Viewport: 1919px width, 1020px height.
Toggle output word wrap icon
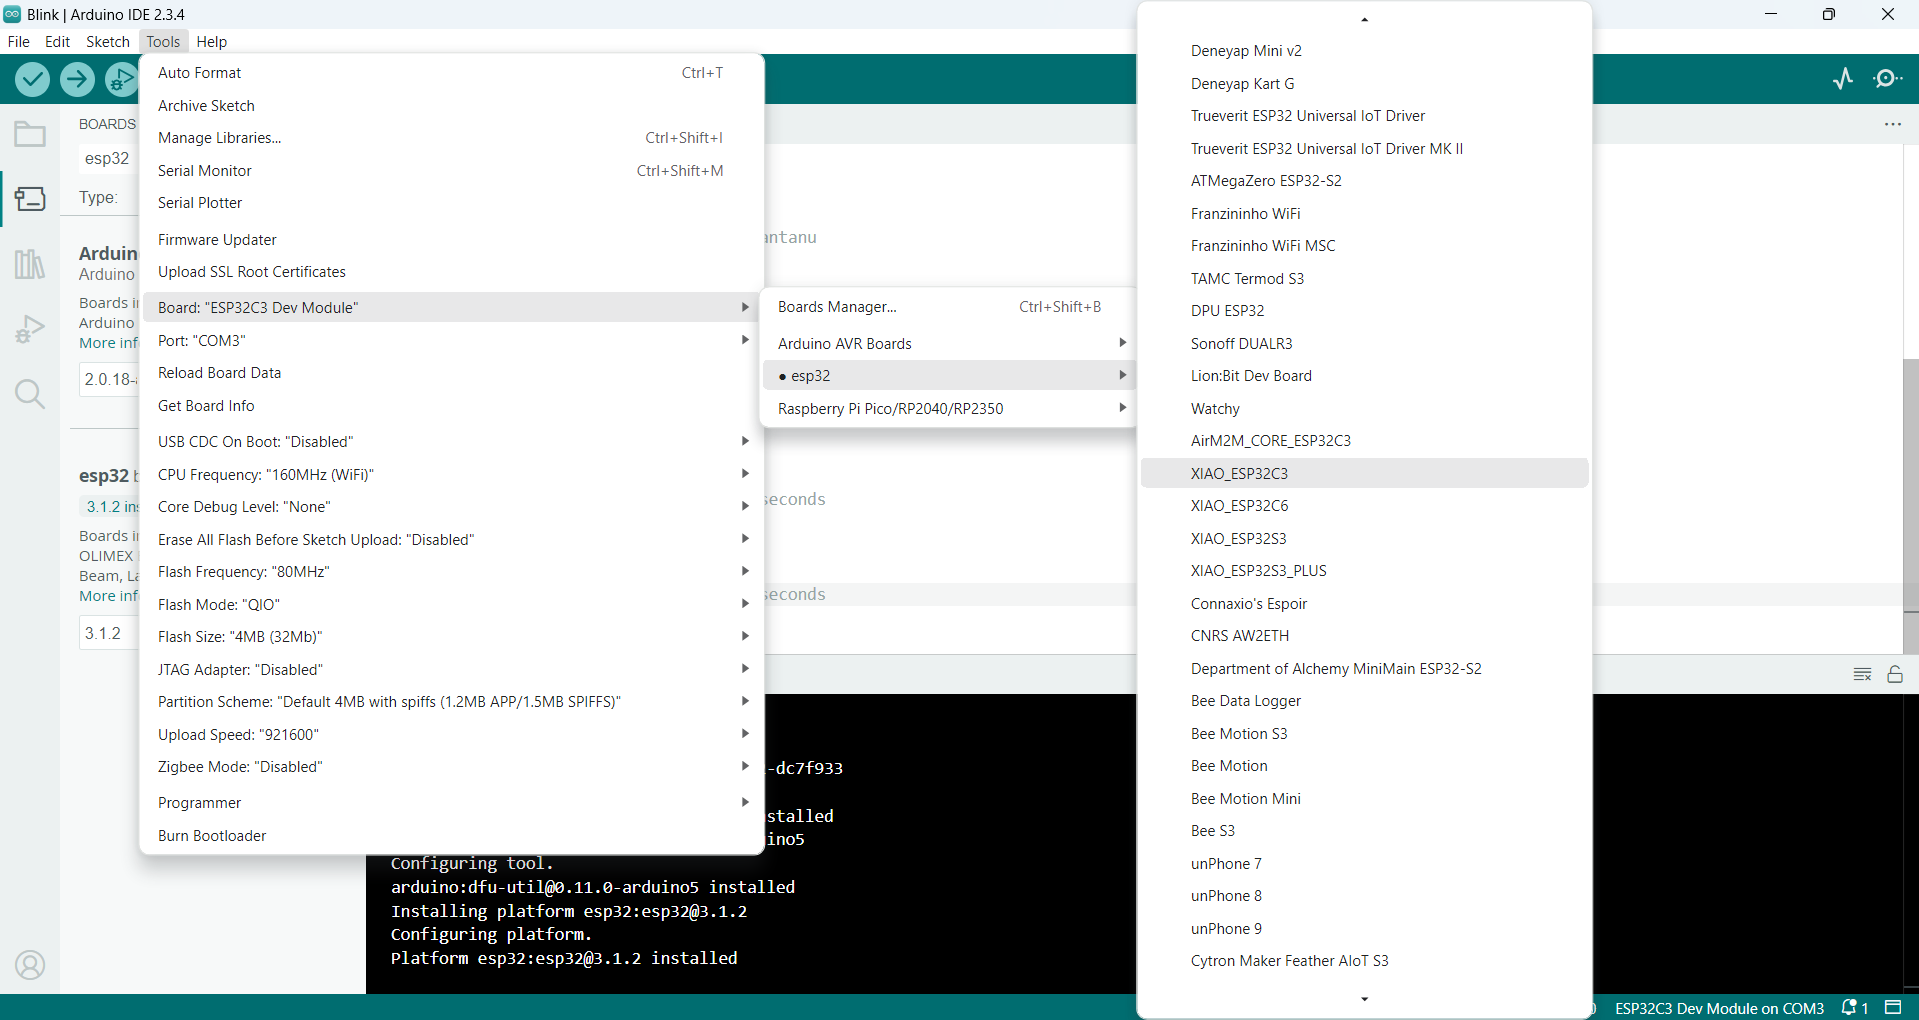pos(1862,674)
